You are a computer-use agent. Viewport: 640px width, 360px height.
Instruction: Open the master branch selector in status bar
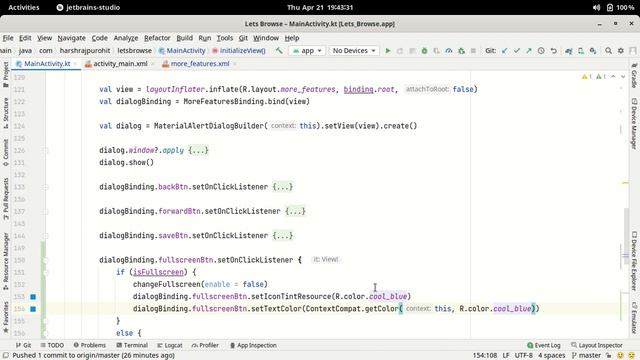[587, 356]
